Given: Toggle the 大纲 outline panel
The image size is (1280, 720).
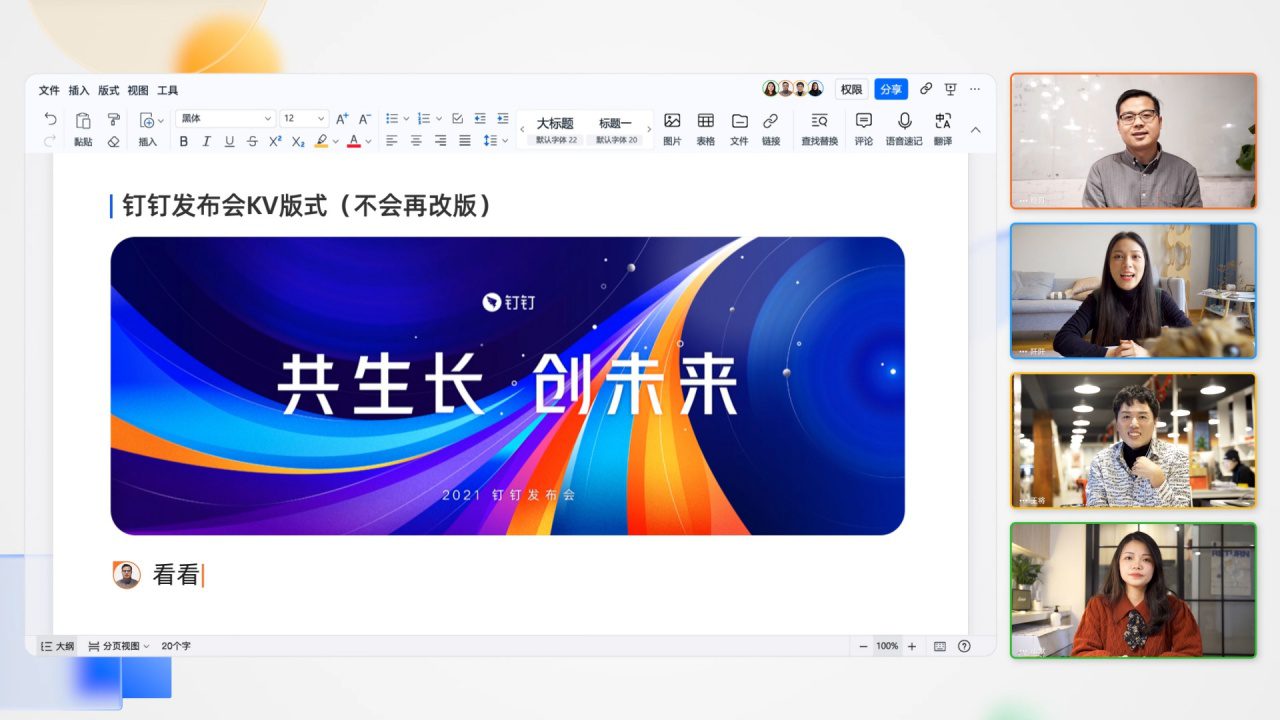Looking at the screenshot, I should (x=57, y=646).
